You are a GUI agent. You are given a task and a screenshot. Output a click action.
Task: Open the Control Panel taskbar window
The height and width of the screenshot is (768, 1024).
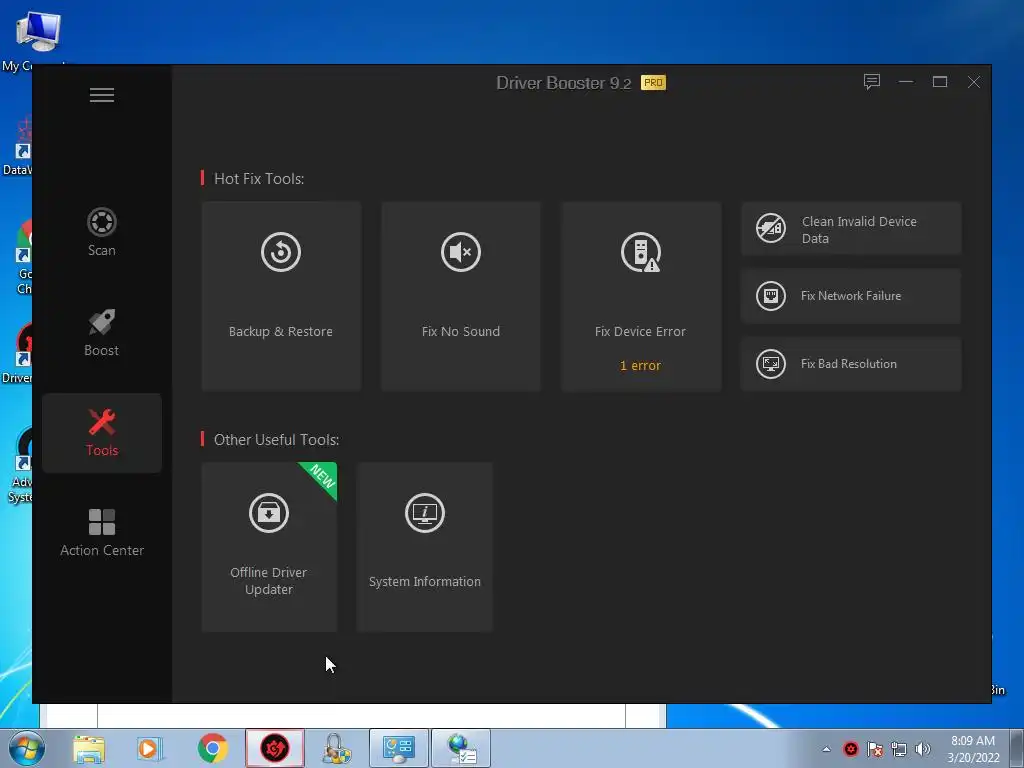399,748
